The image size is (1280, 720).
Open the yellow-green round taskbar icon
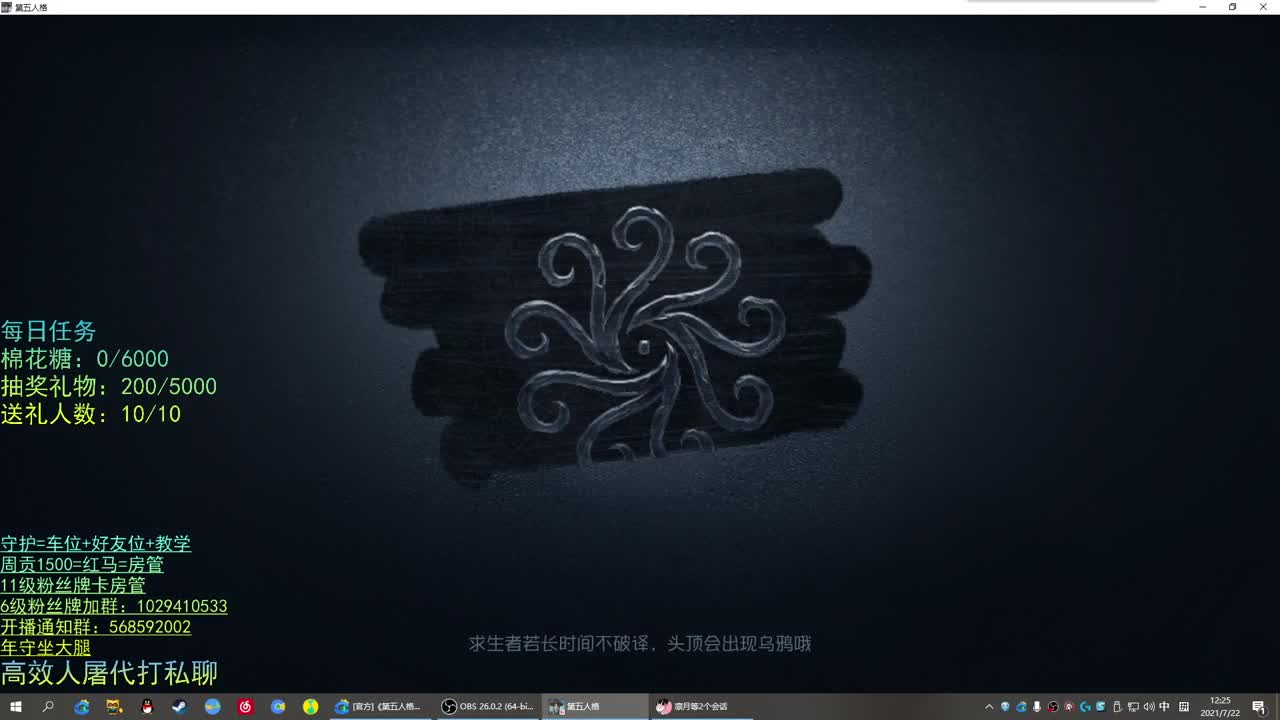310,707
